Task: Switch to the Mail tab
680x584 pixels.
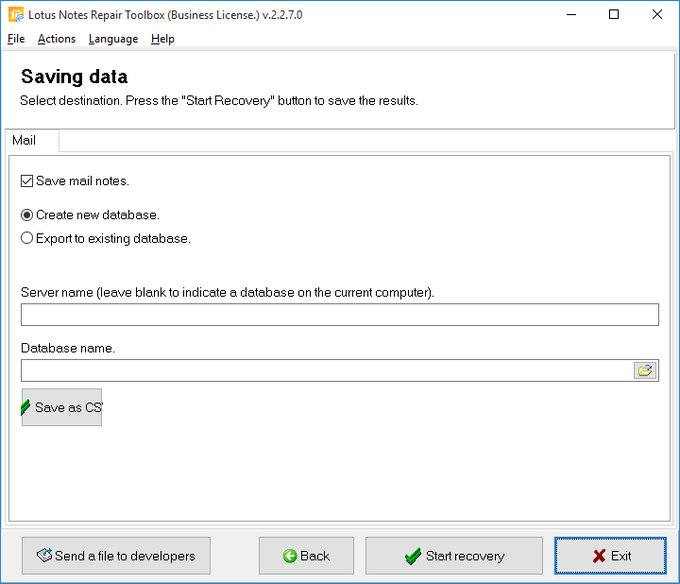Action: click(32, 140)
